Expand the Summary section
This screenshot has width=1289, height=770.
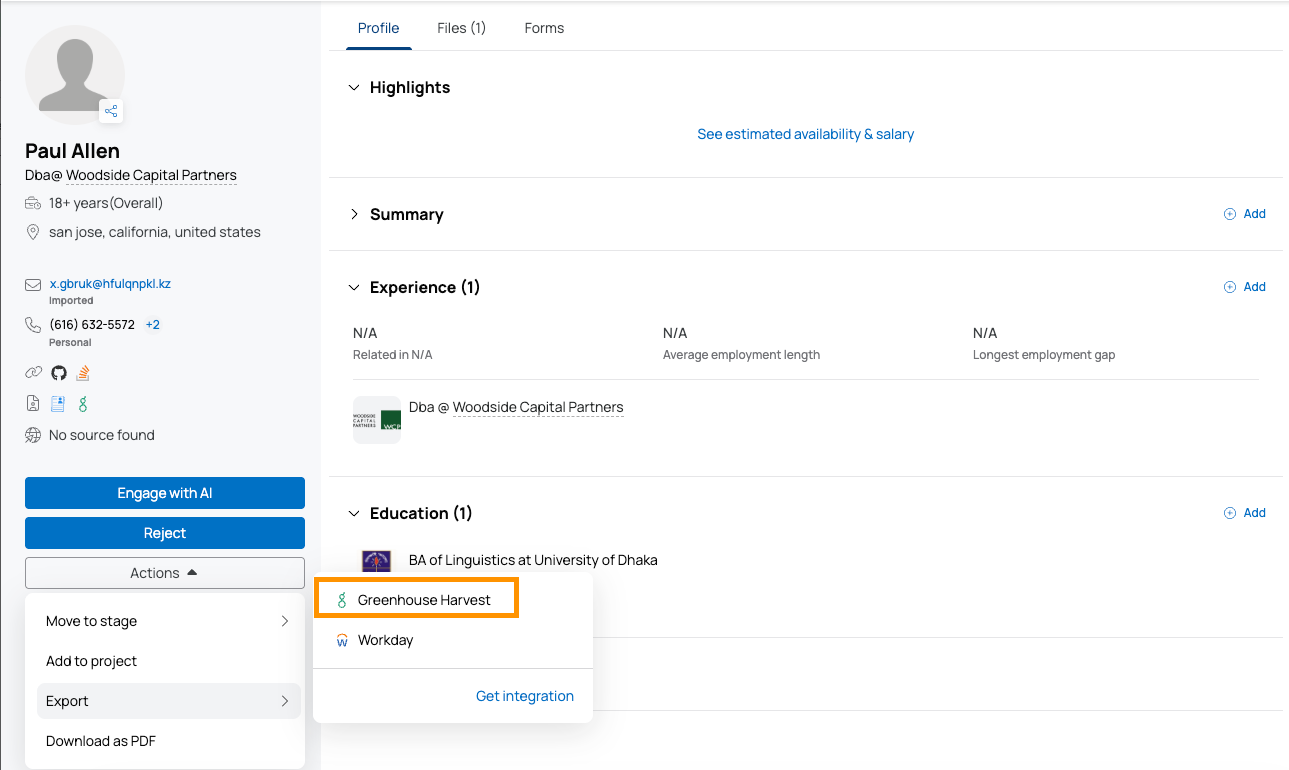353,214
